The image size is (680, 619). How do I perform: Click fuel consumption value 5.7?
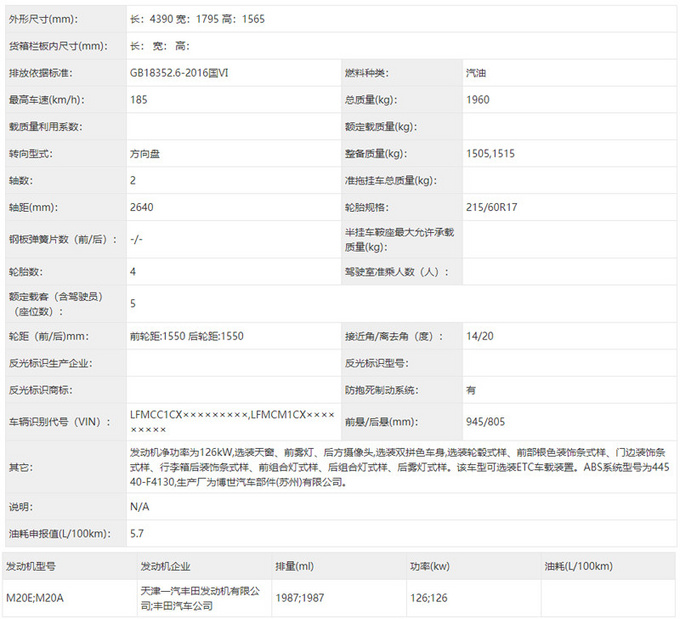click(x=137, y=534)
